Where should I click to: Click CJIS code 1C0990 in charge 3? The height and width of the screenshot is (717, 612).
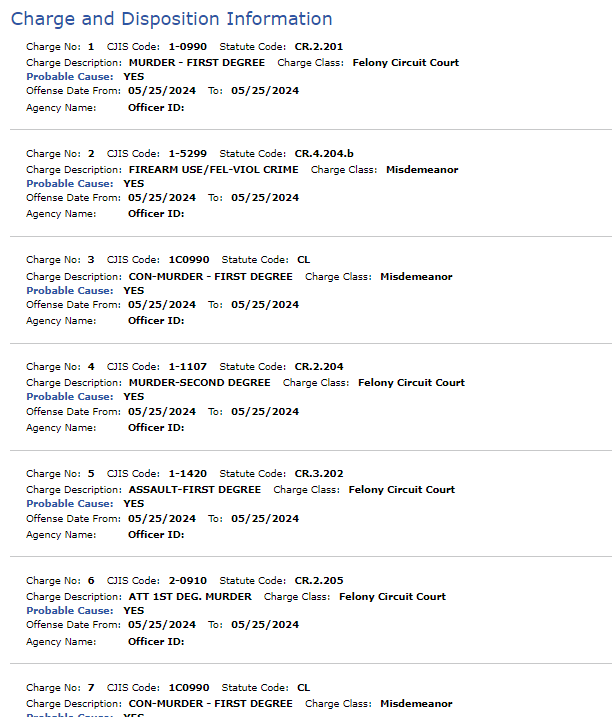click(188, 260)
